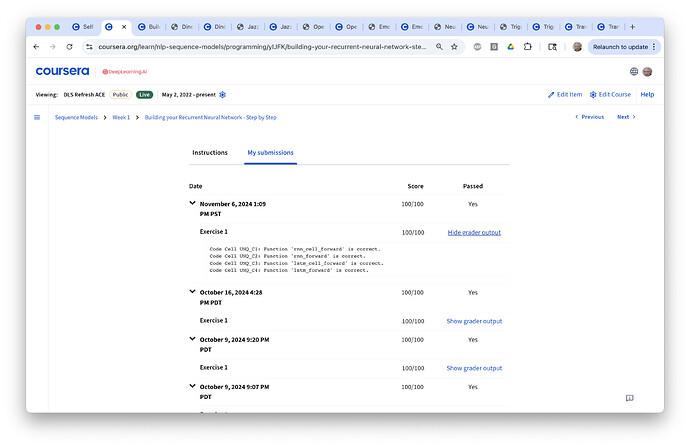690x446 pixels.
Task: Switch to the Emc tab with Coursera favicon
Action: (411, 27)
